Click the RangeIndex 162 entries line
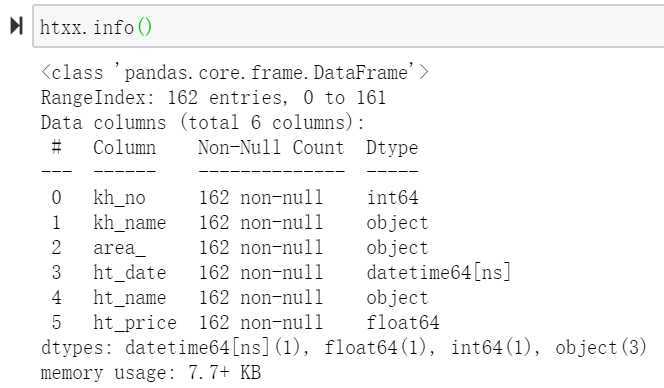 213,97
